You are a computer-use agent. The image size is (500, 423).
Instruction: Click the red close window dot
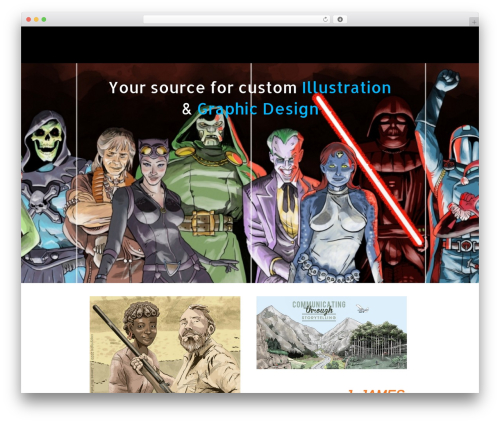[29, 19]
